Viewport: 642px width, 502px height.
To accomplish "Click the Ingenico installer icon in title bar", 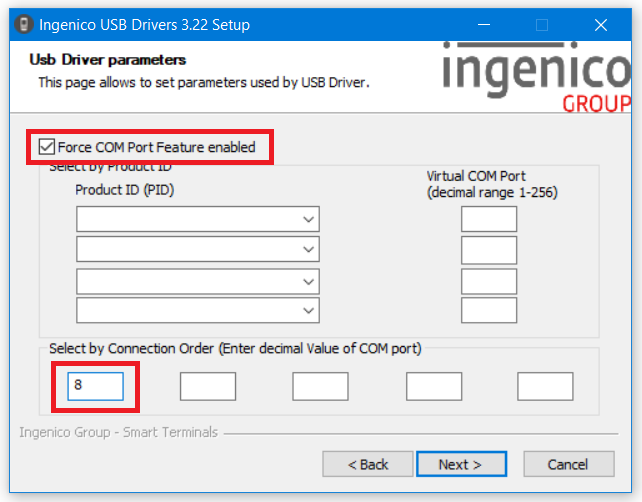I will 24,25.
